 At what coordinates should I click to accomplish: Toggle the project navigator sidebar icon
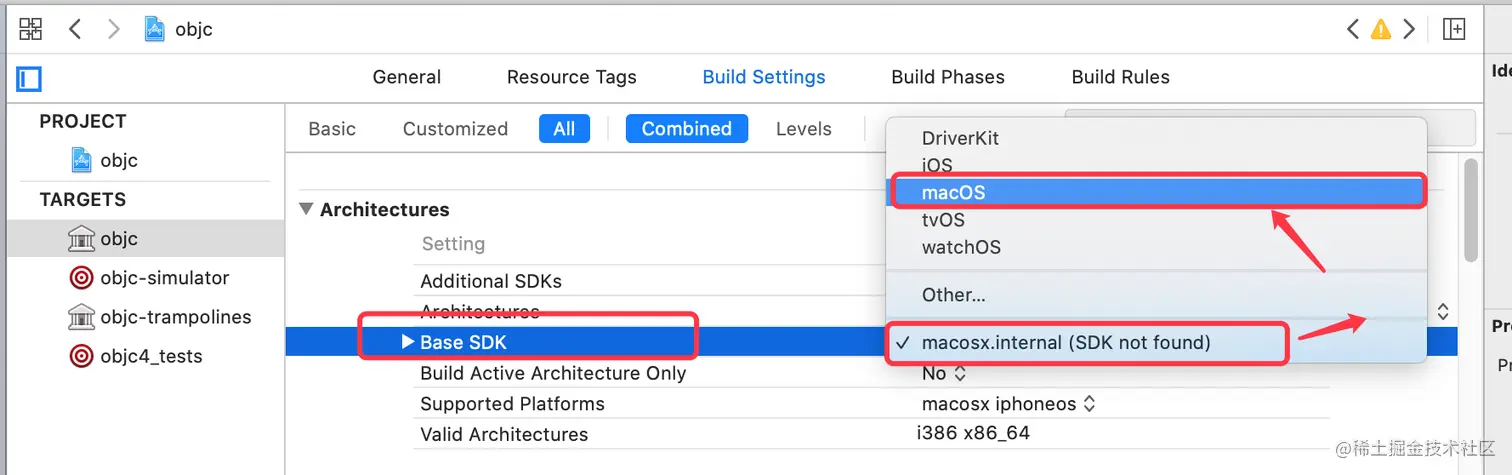point(29,78)
